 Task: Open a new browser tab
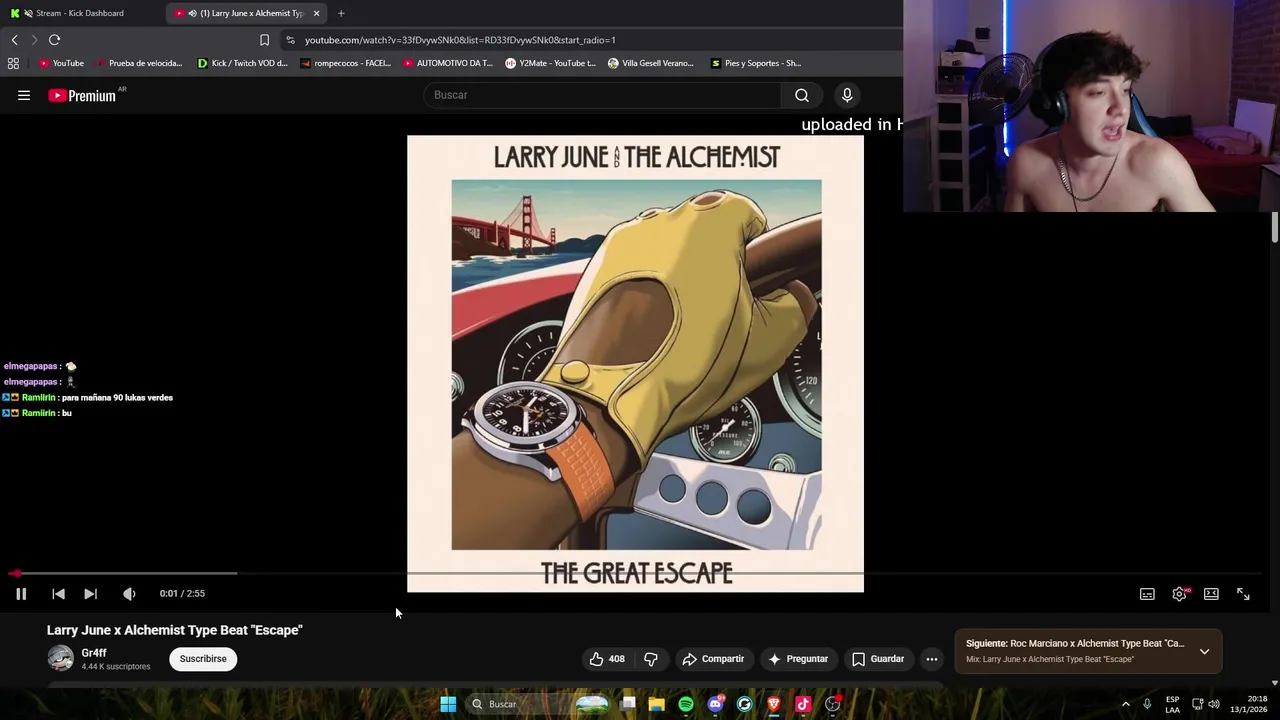[x=341, y=13]
